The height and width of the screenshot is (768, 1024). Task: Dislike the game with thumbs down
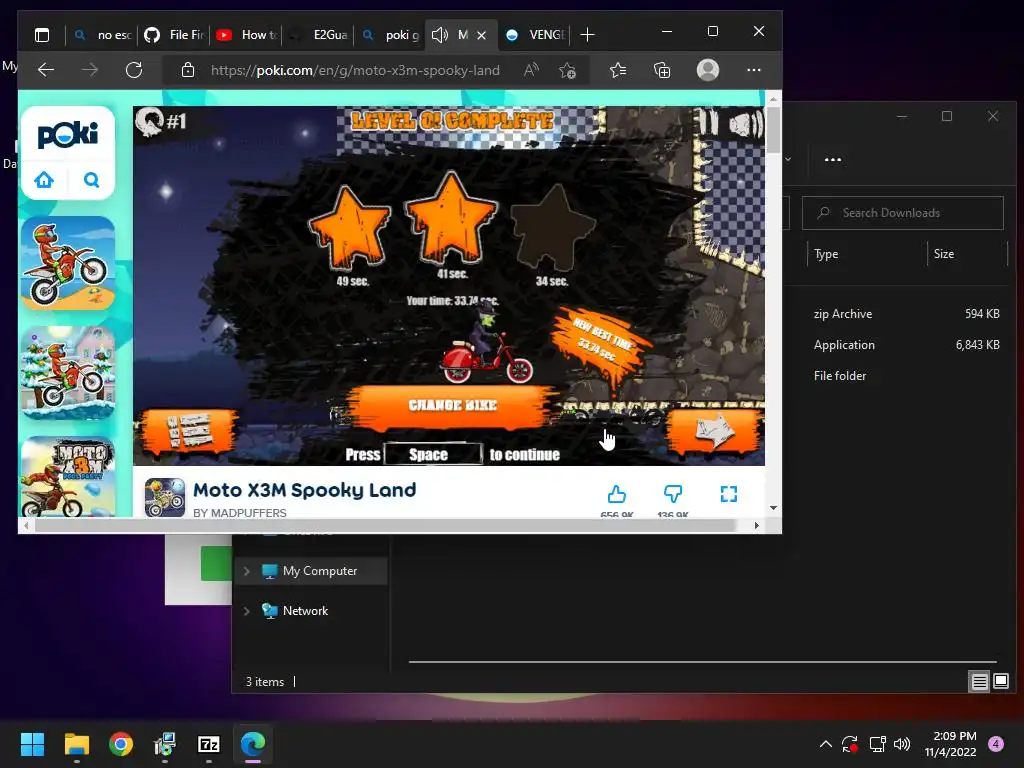point(673,494)
